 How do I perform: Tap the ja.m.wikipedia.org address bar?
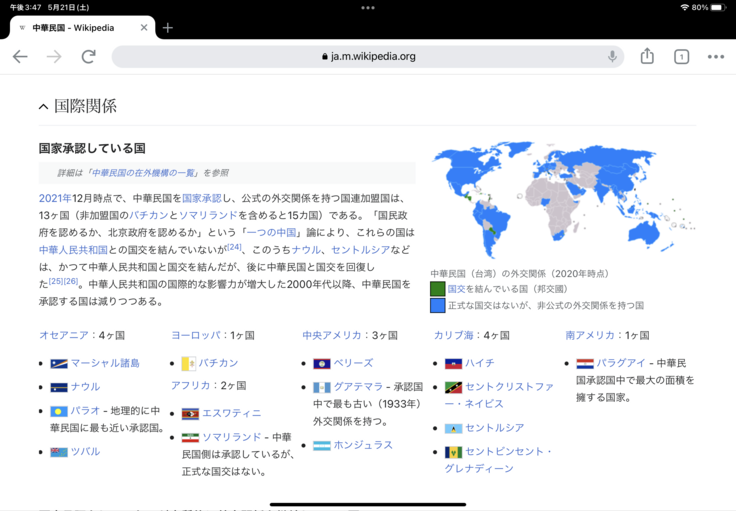pyautogui.click(x=368, y=57)
